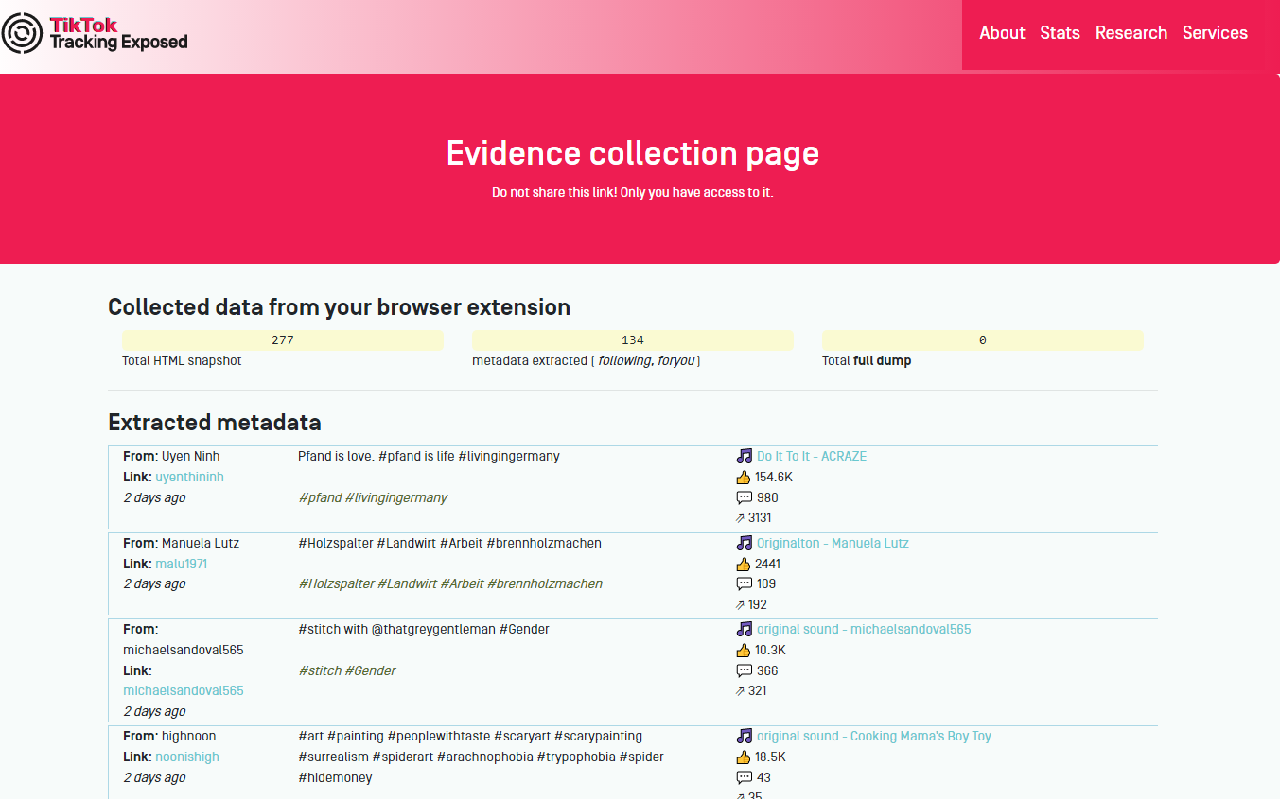Click comment bubble icon next to 109
1280x800 pixels.
[744, 584]
